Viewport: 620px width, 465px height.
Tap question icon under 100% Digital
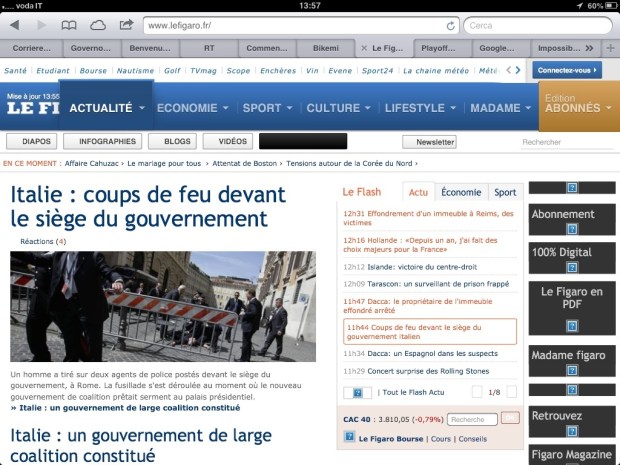pyautogui.click(x=572, y=268)
